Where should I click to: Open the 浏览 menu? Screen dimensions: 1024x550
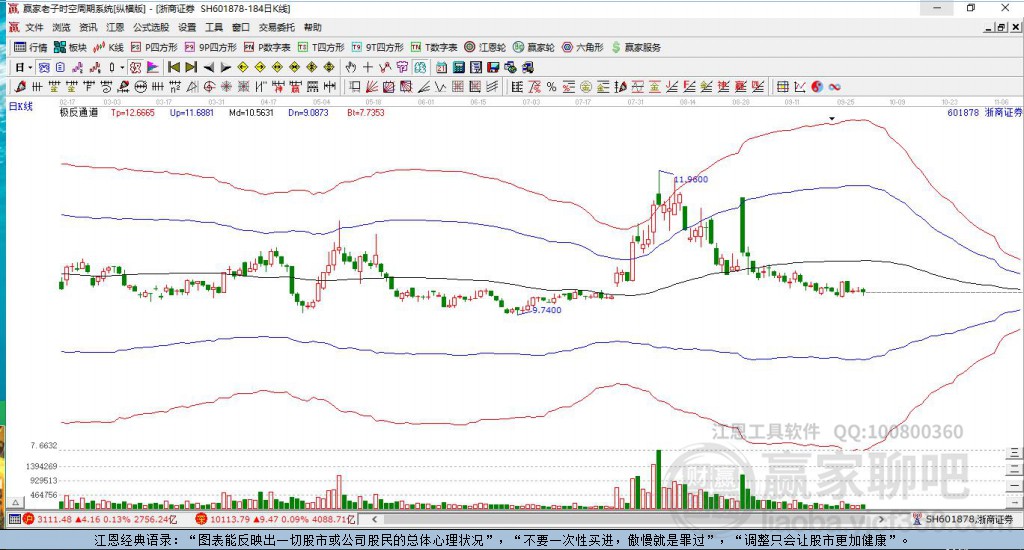click(61, 27)
